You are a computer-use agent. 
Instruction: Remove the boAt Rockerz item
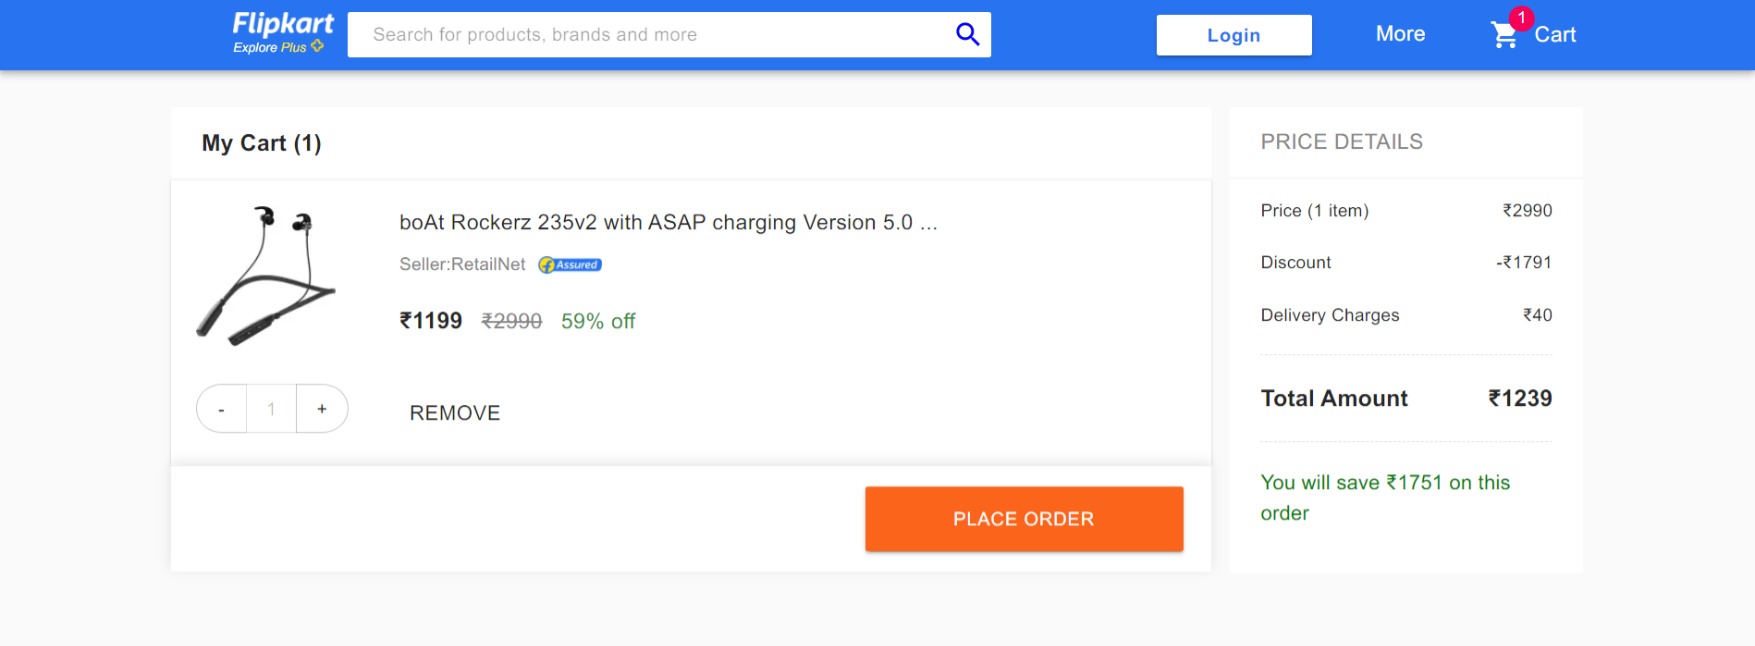[x=454, y=412]
